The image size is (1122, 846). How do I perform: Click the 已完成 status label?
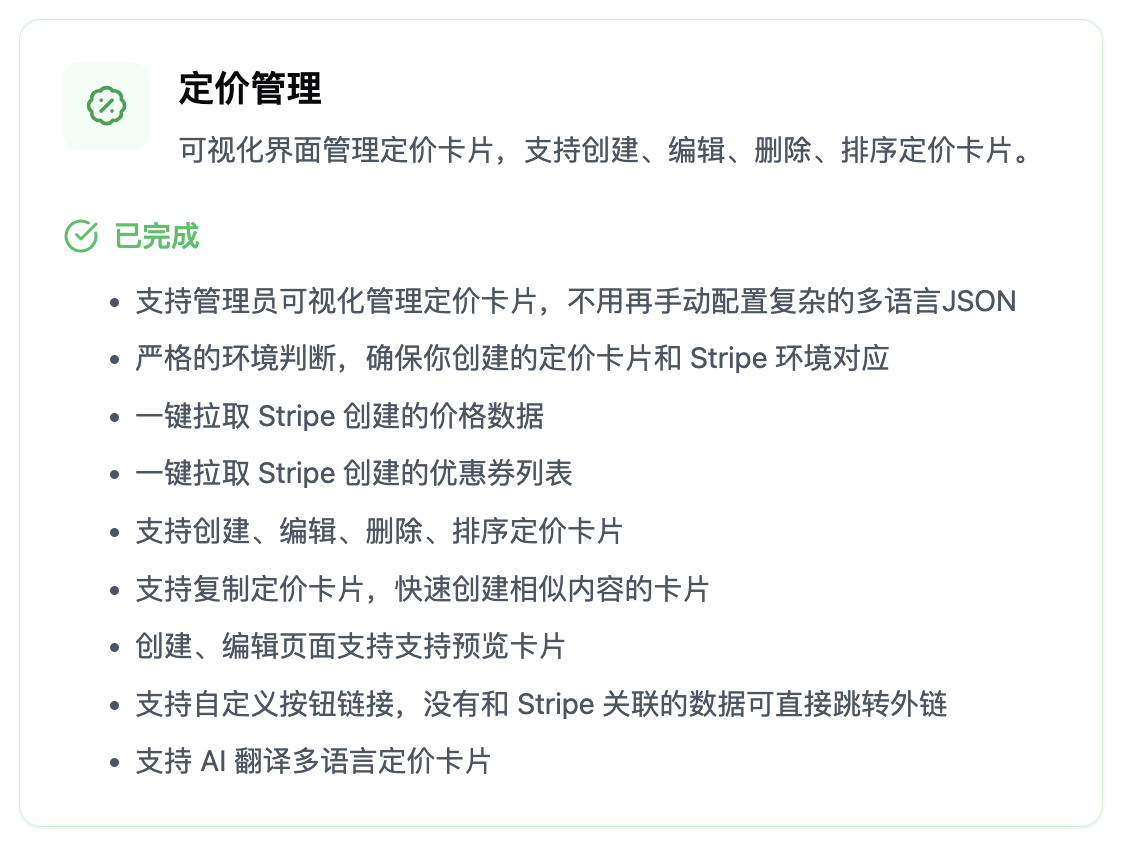(x=157, y=236)
